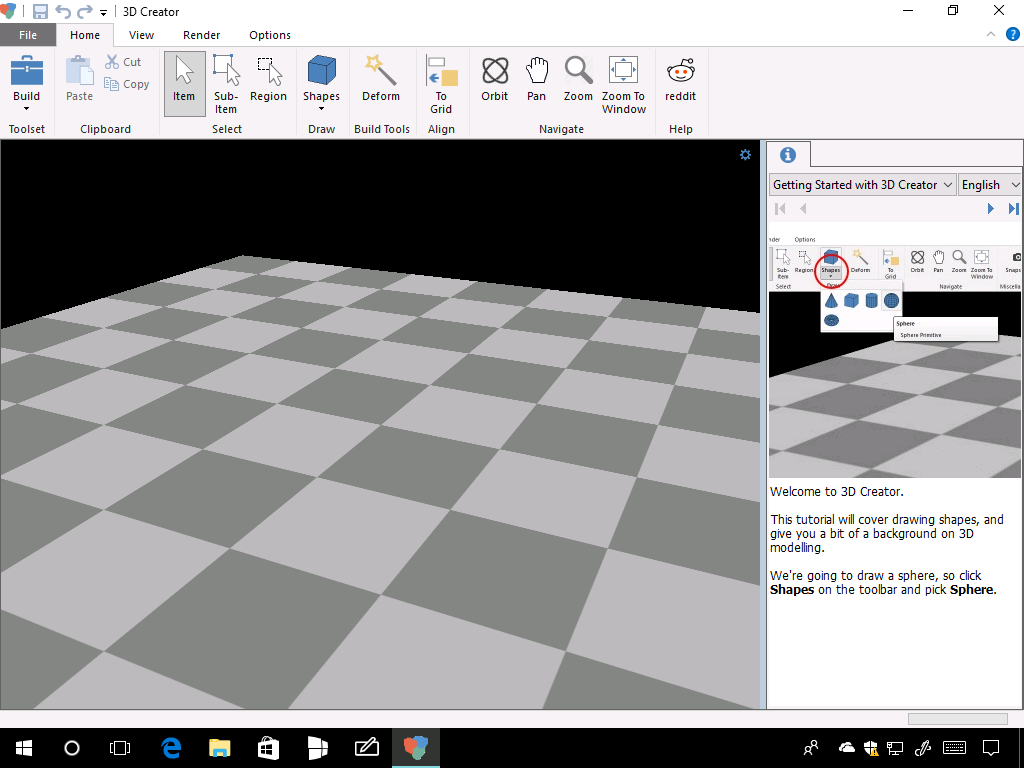Click the Undo arrow in title bar
Viewport: 1024px width, 768px height.
63,12
